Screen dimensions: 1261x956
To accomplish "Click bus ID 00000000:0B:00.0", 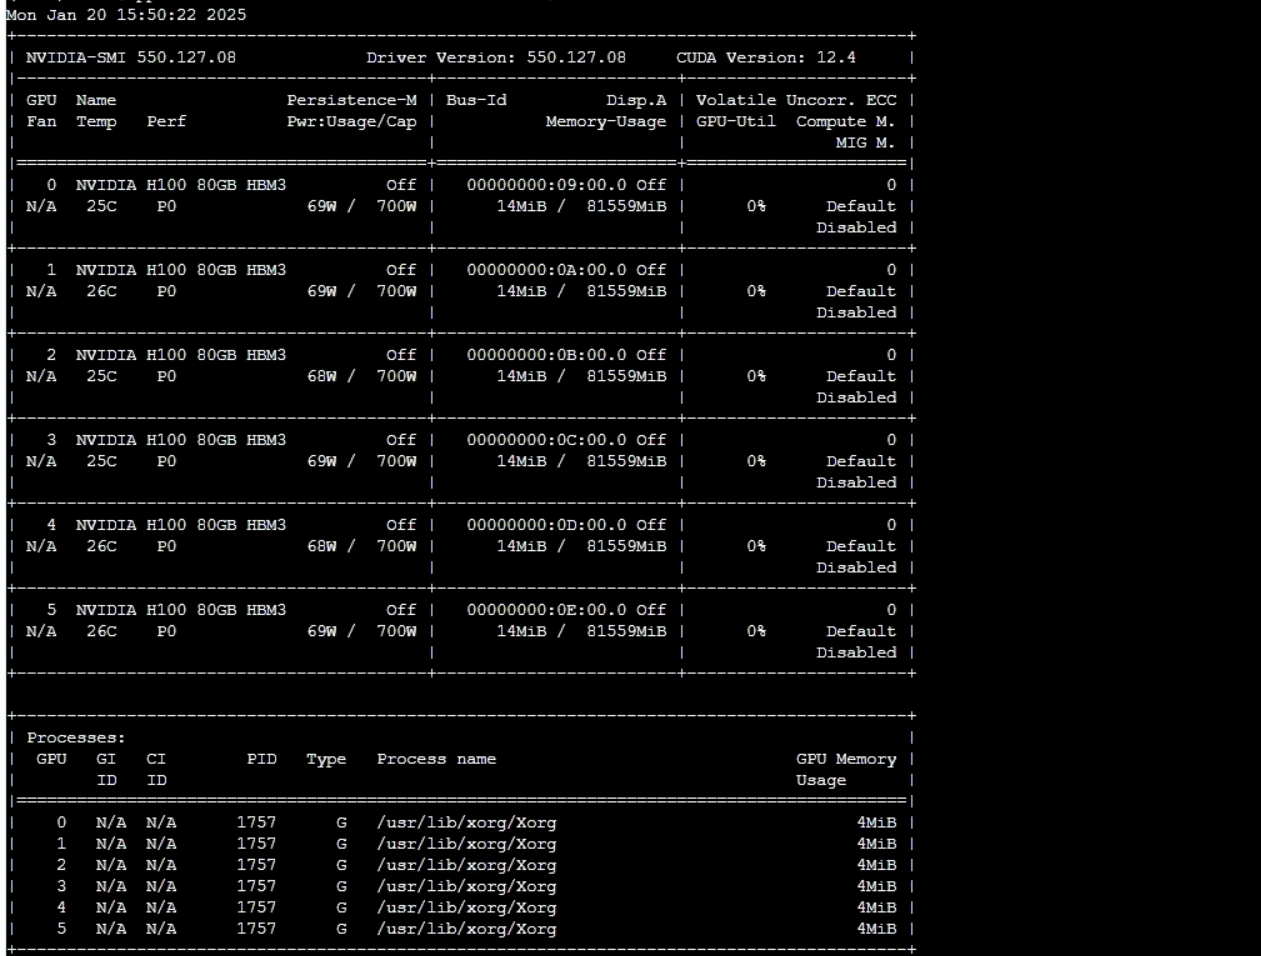I will click(546, 355).
